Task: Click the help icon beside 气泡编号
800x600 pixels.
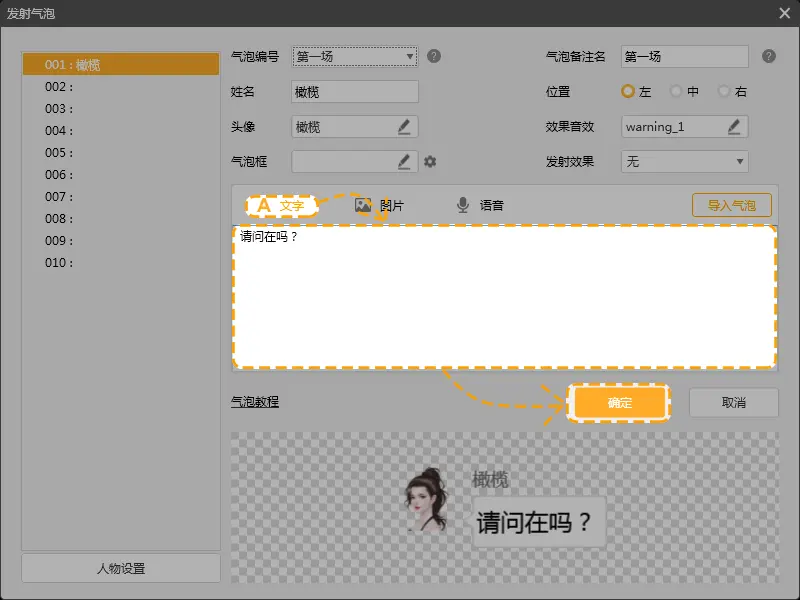Action: tap(434, 56)
